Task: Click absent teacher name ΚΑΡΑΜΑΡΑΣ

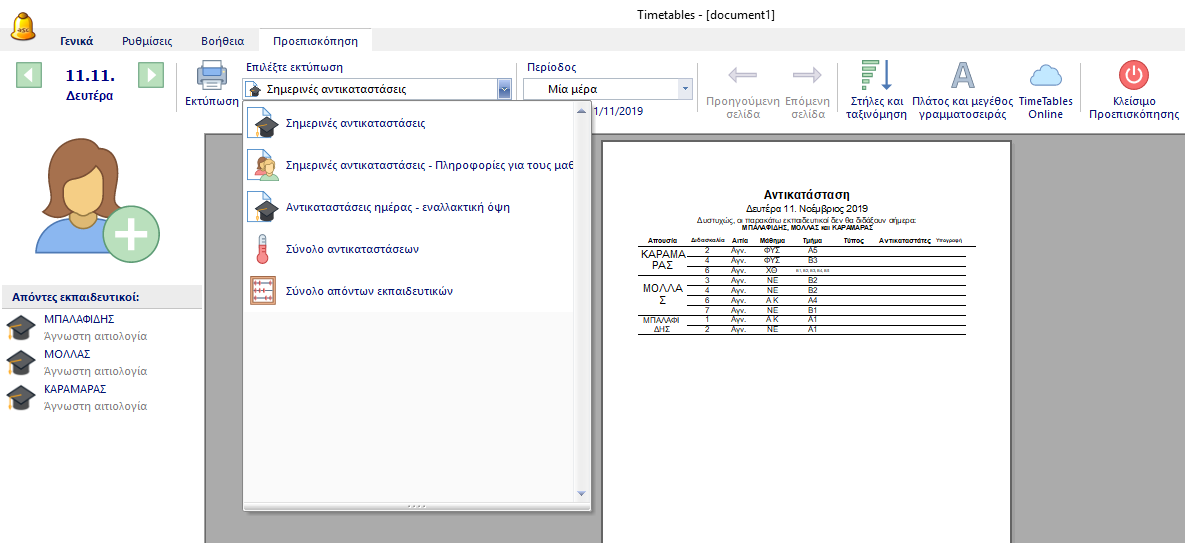Action: [75, 388]
